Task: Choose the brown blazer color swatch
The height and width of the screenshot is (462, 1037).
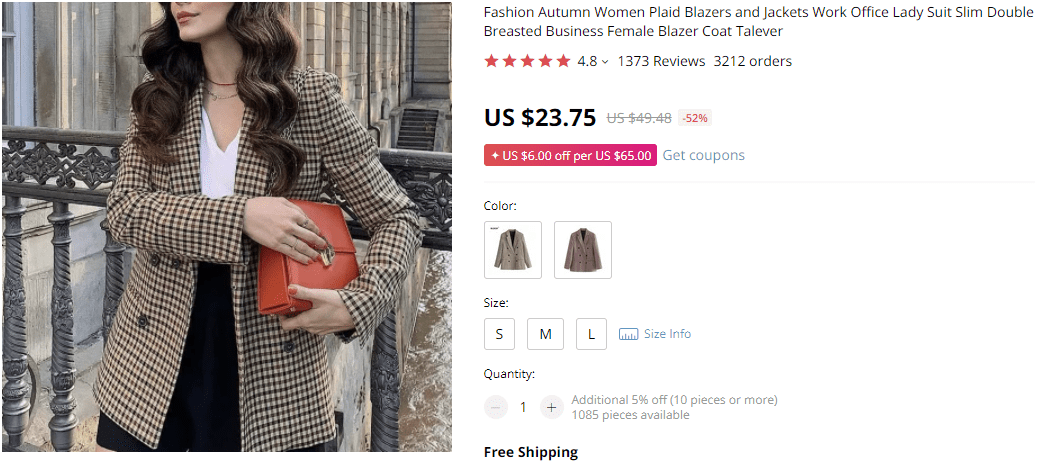Action: tap(583, 250)
